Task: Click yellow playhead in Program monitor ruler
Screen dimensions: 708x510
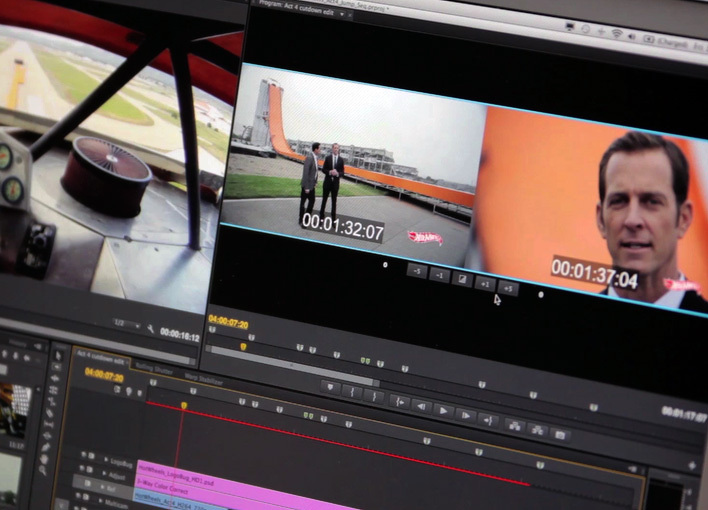Action: [x=243, y=347]
